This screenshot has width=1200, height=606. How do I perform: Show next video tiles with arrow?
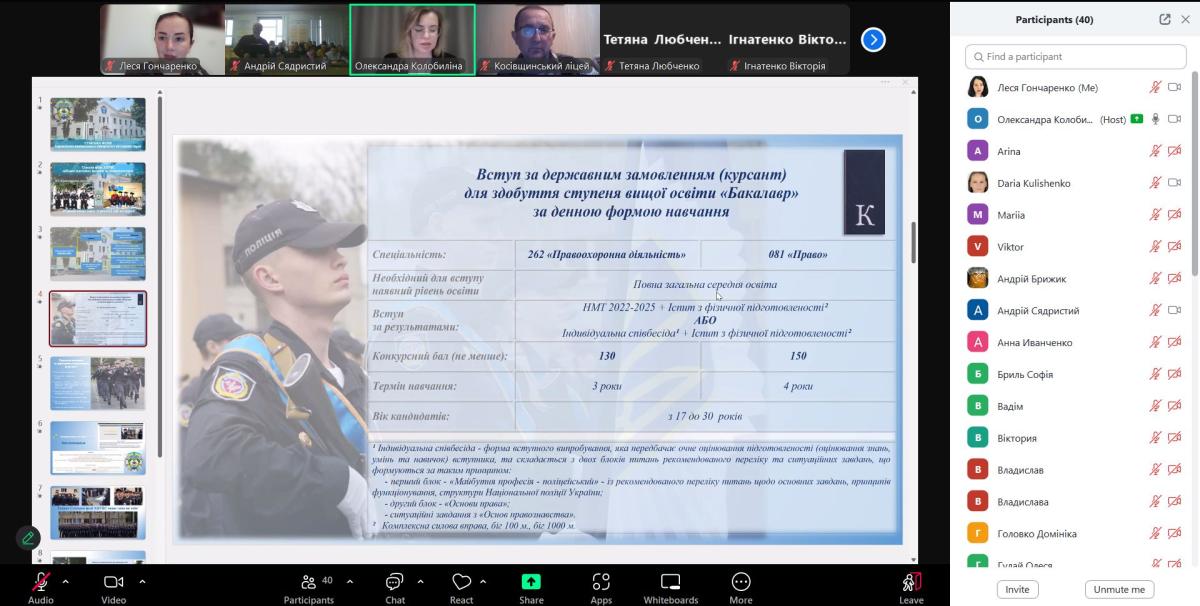(873, 40)
